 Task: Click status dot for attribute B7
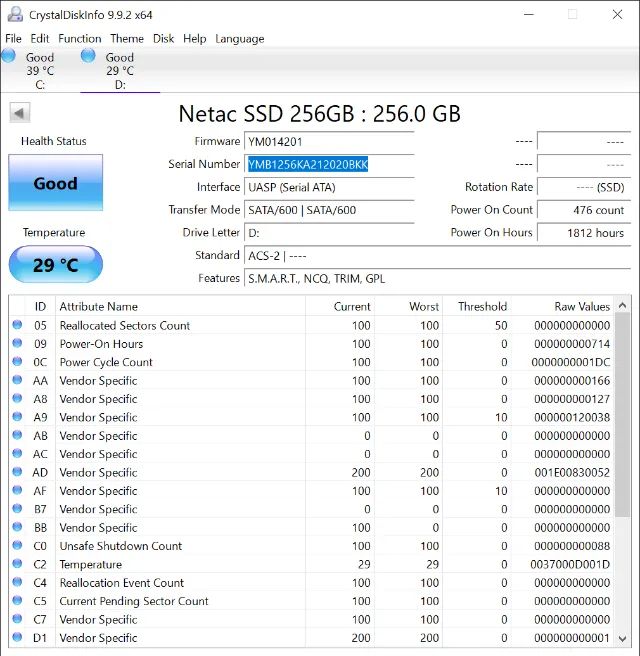click(17, 509)
